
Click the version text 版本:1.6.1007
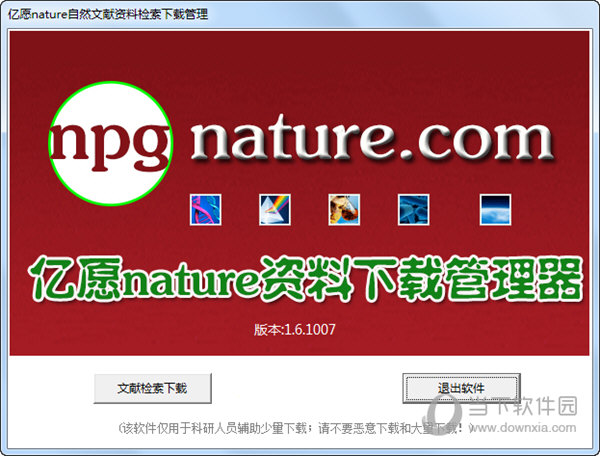(x=294, y=329)
